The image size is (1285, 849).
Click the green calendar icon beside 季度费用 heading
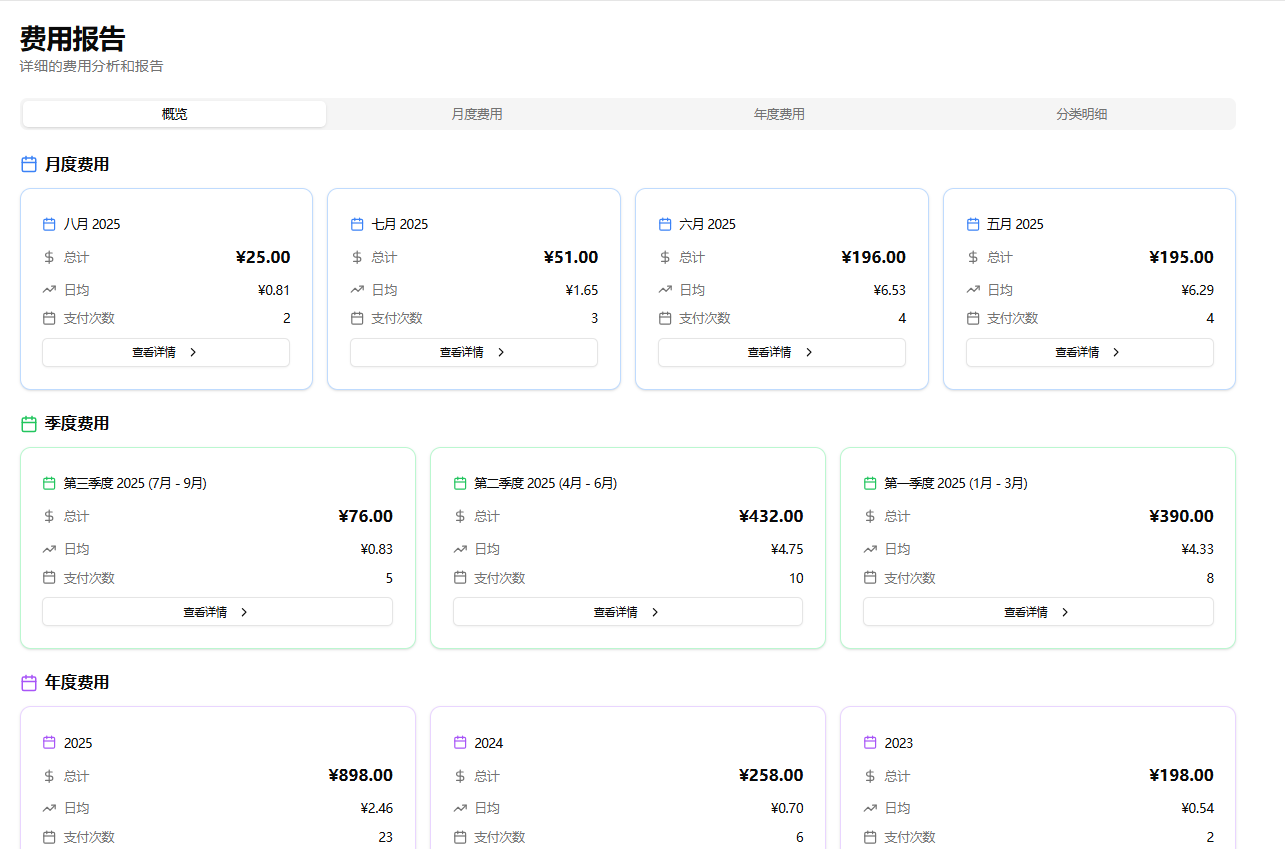[29, 424]
